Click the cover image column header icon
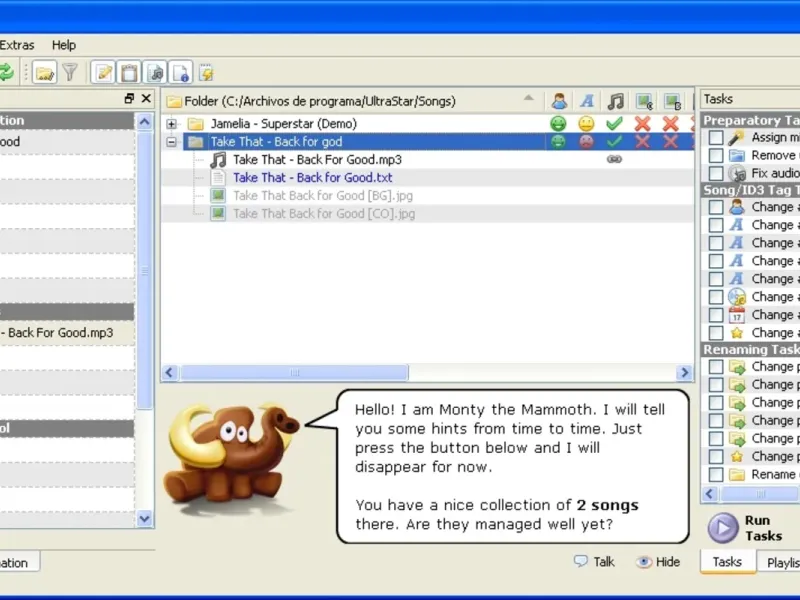Screen dimensions: 800x600 [644, 102]
